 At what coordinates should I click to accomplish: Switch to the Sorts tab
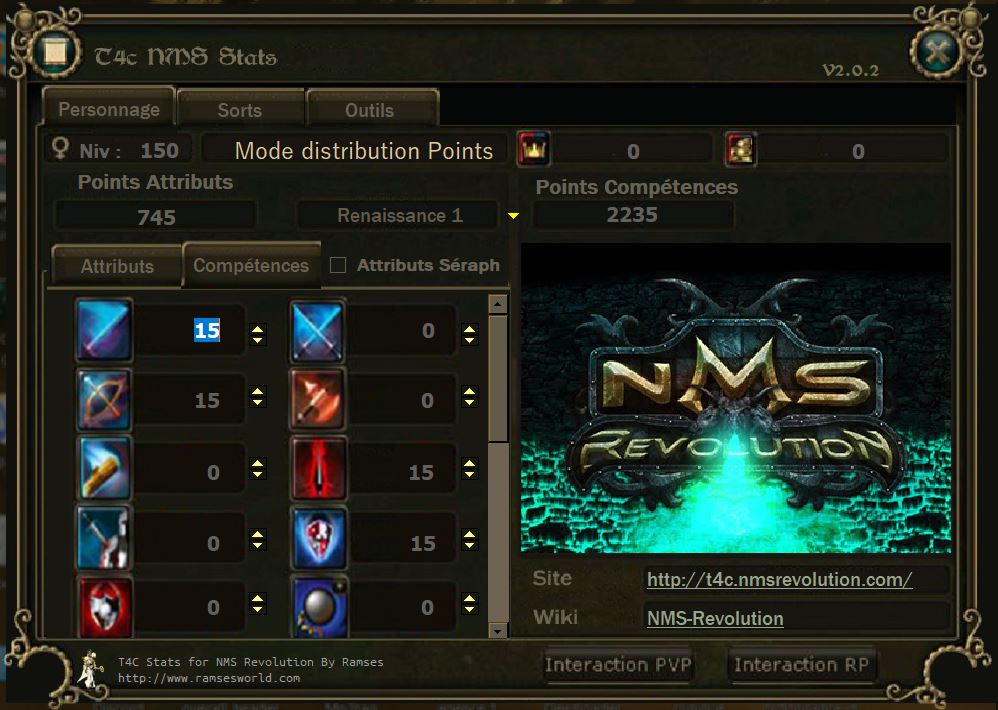tap(240, 109)
